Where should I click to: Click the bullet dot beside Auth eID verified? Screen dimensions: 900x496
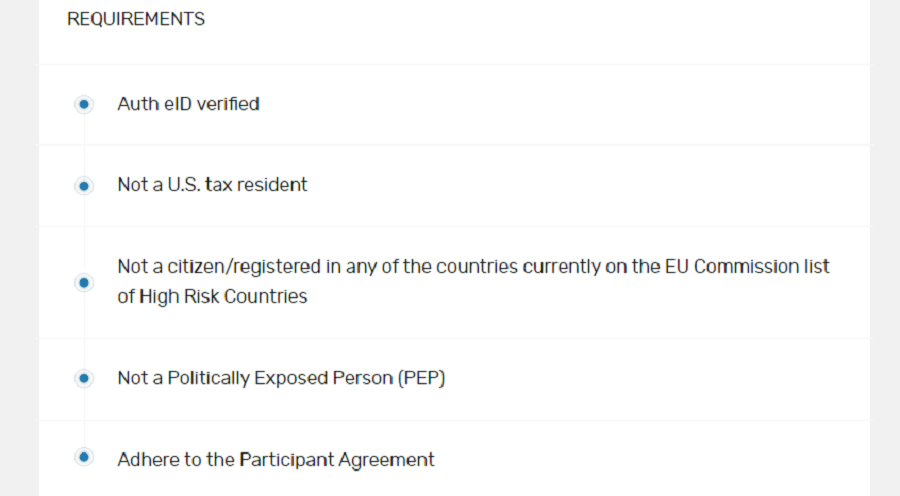pyautogui.click(x=84, y=104)
